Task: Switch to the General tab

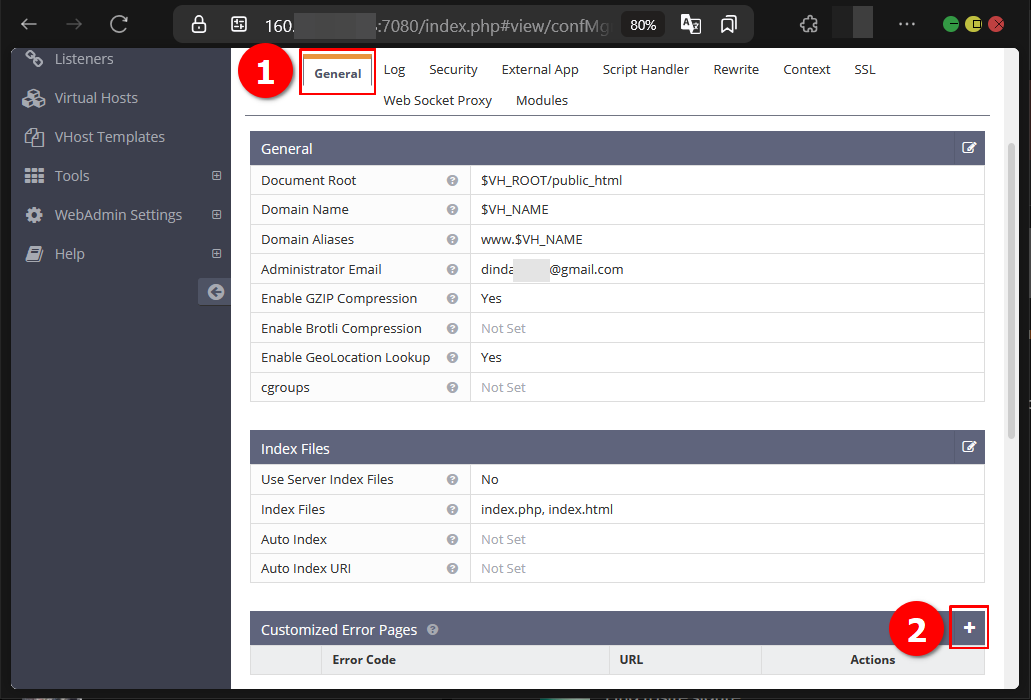Action: click(337, 73)
